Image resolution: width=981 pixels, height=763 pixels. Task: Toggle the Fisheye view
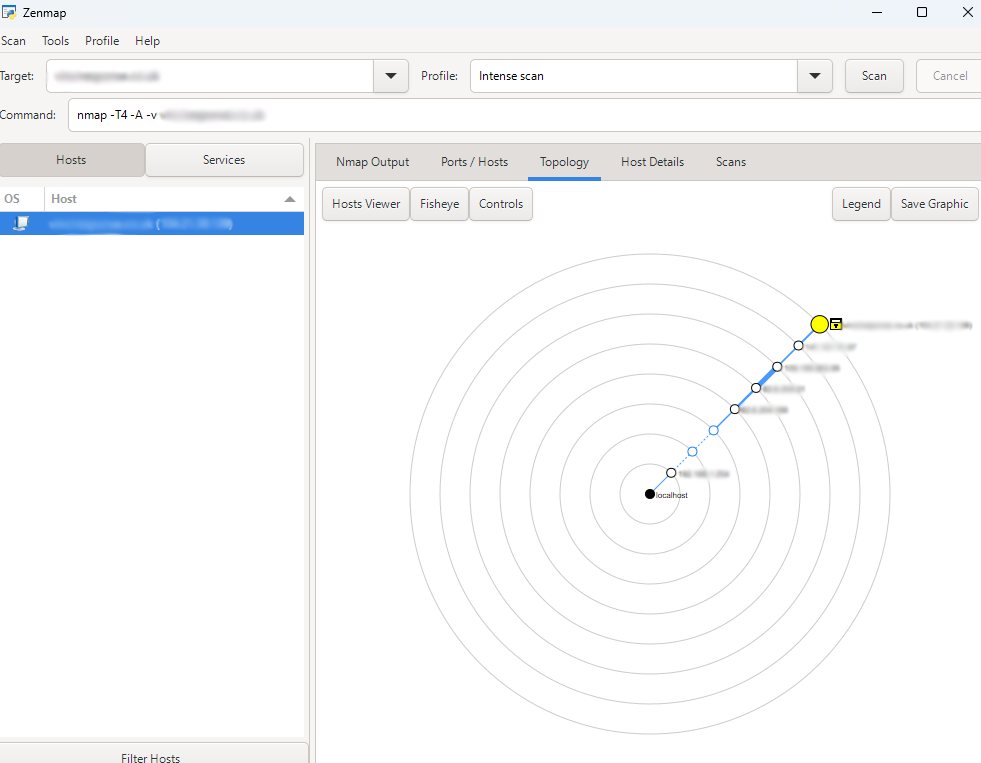[x=439, y=204]
